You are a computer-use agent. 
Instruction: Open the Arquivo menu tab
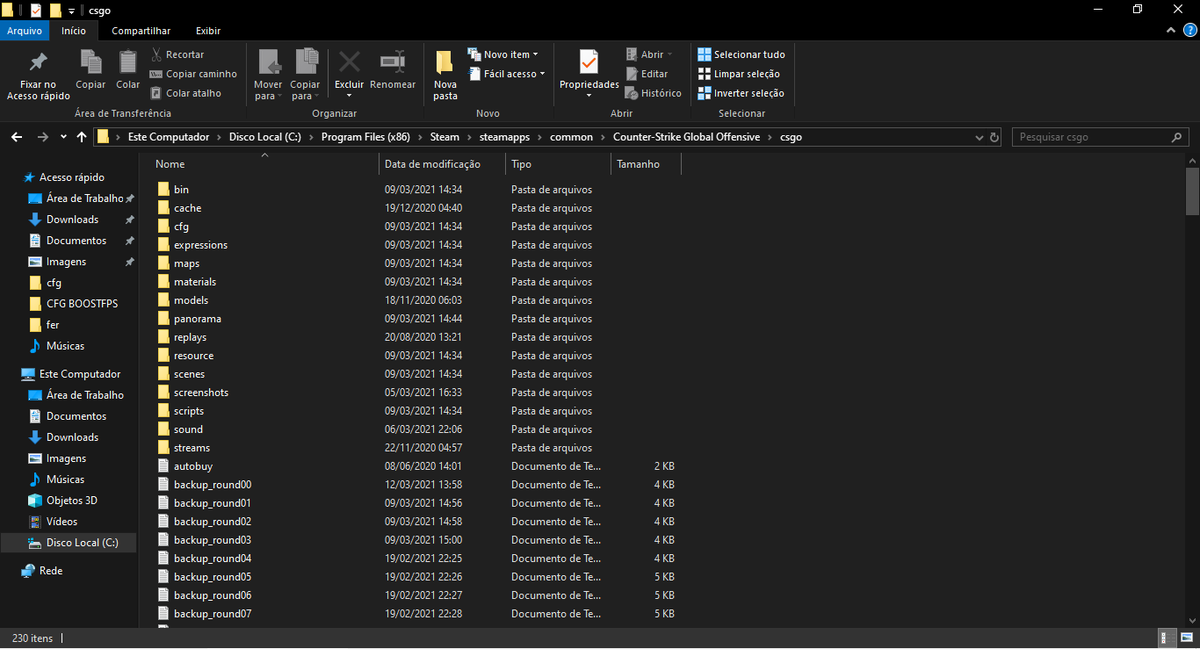point(24,31)
